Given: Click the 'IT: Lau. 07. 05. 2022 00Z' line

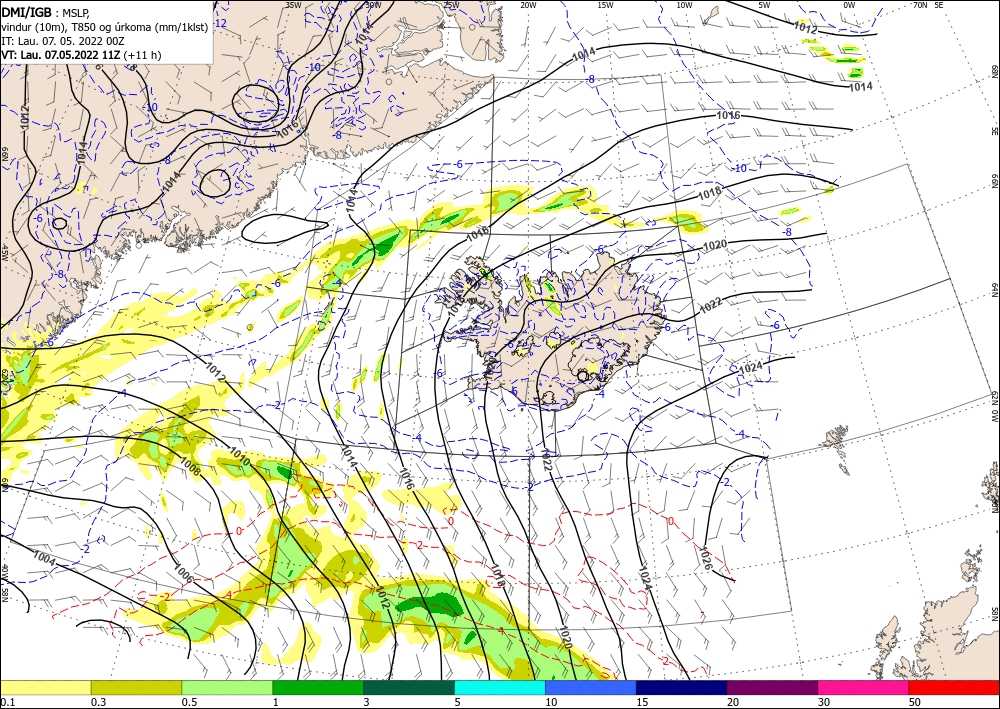Looking at the screenshot, I should (62, 41).
